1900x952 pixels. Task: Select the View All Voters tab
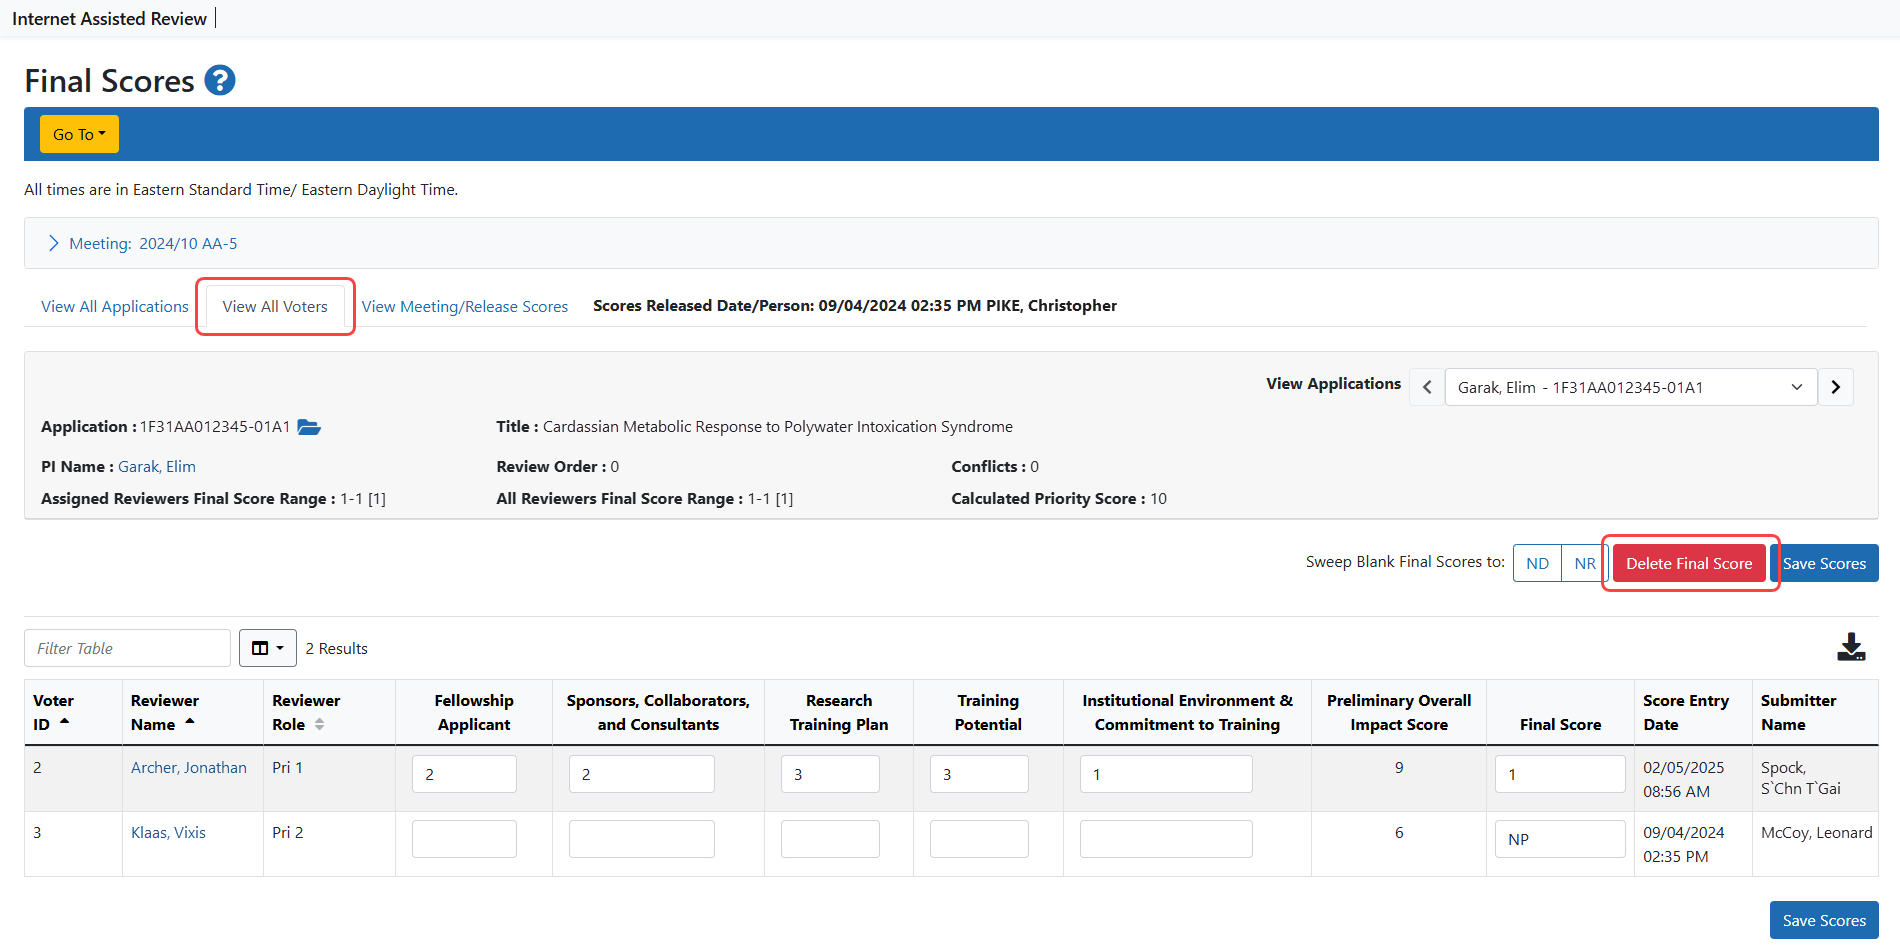pyautogui.click(x=275, y=306)
